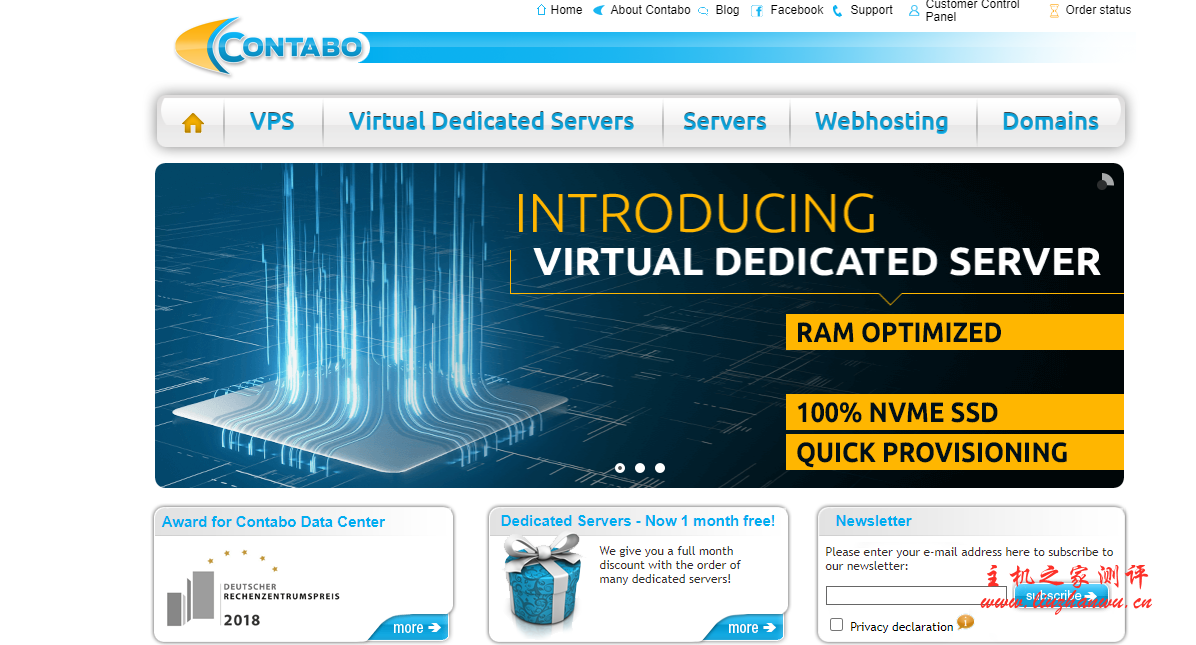Image resolution: width=1196 pixels, height=645 pixels.
Task: Select the first carousel slide dot
Action: [x=620, y=468]
